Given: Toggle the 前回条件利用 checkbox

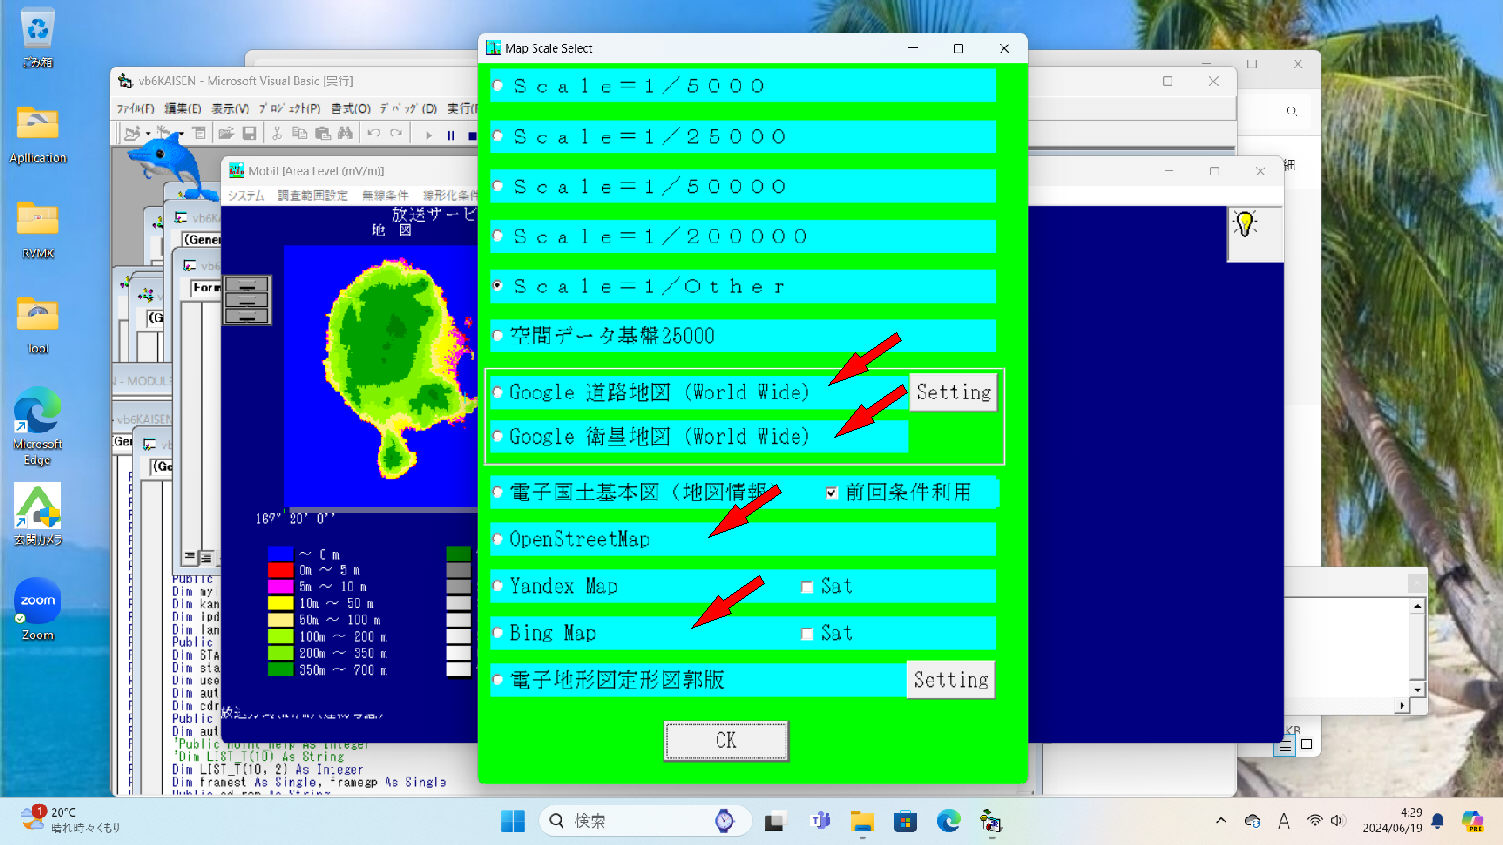Looking at the screenshot, I should 831,493.
